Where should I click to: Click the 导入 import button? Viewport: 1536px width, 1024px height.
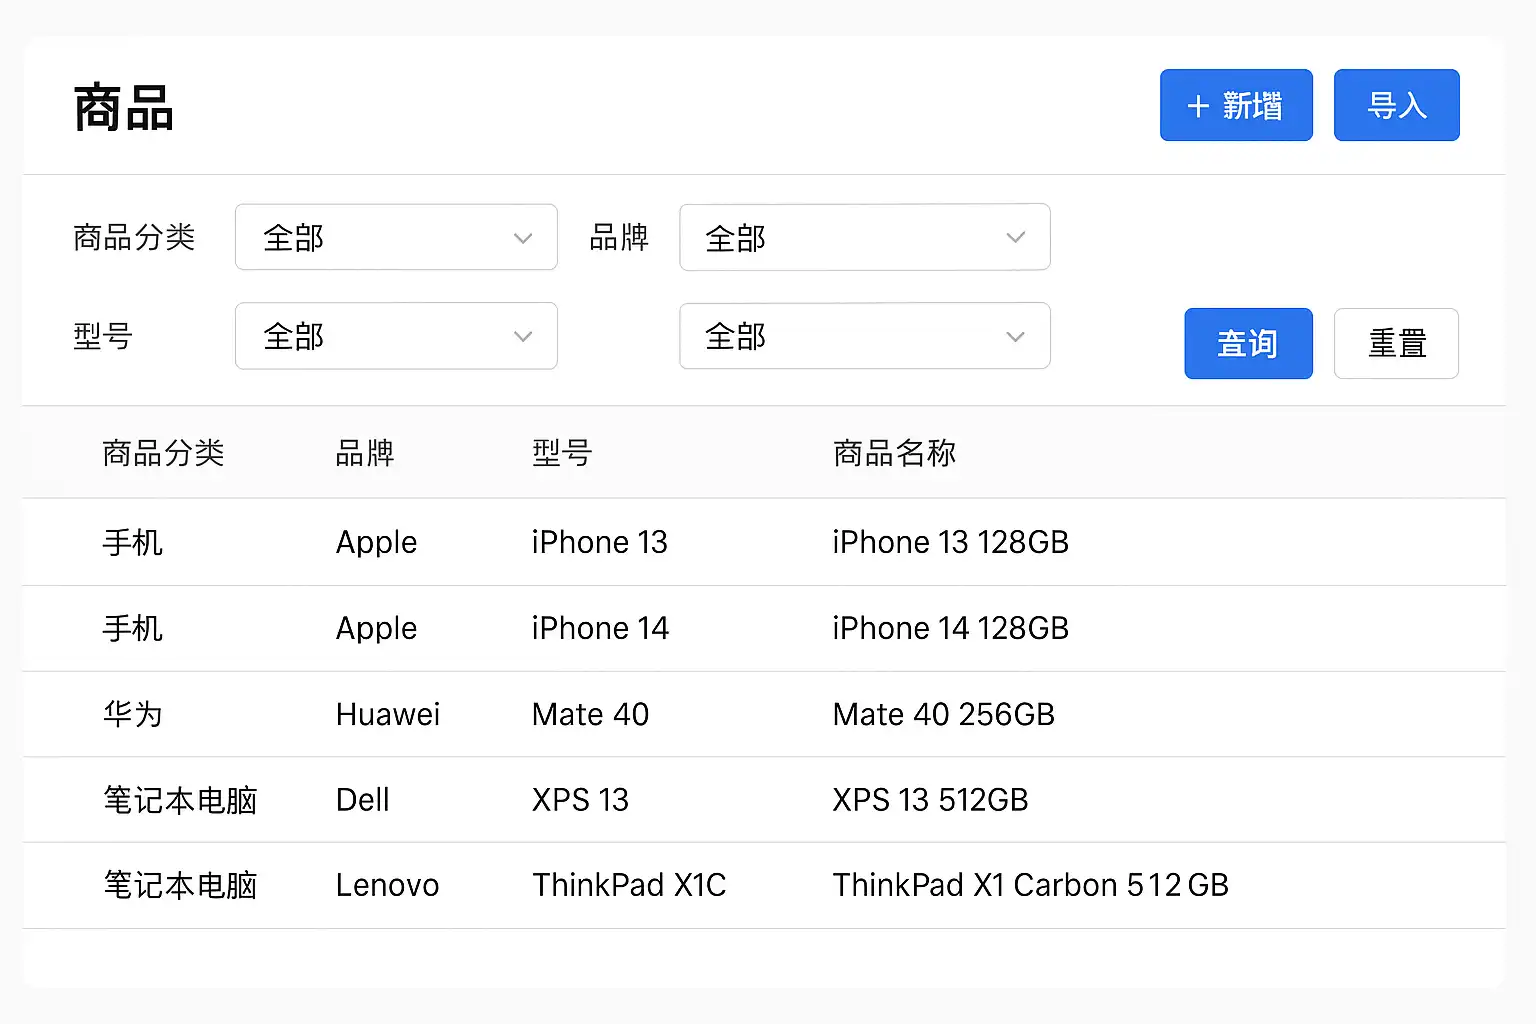pyautogui.click(x=1396, y=105)
